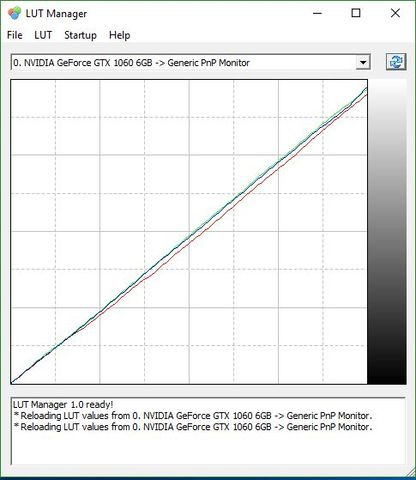Click the second 'Reloading LUT values' log line
The width and height of the screenshot is (416, 480).
[193, 427]
